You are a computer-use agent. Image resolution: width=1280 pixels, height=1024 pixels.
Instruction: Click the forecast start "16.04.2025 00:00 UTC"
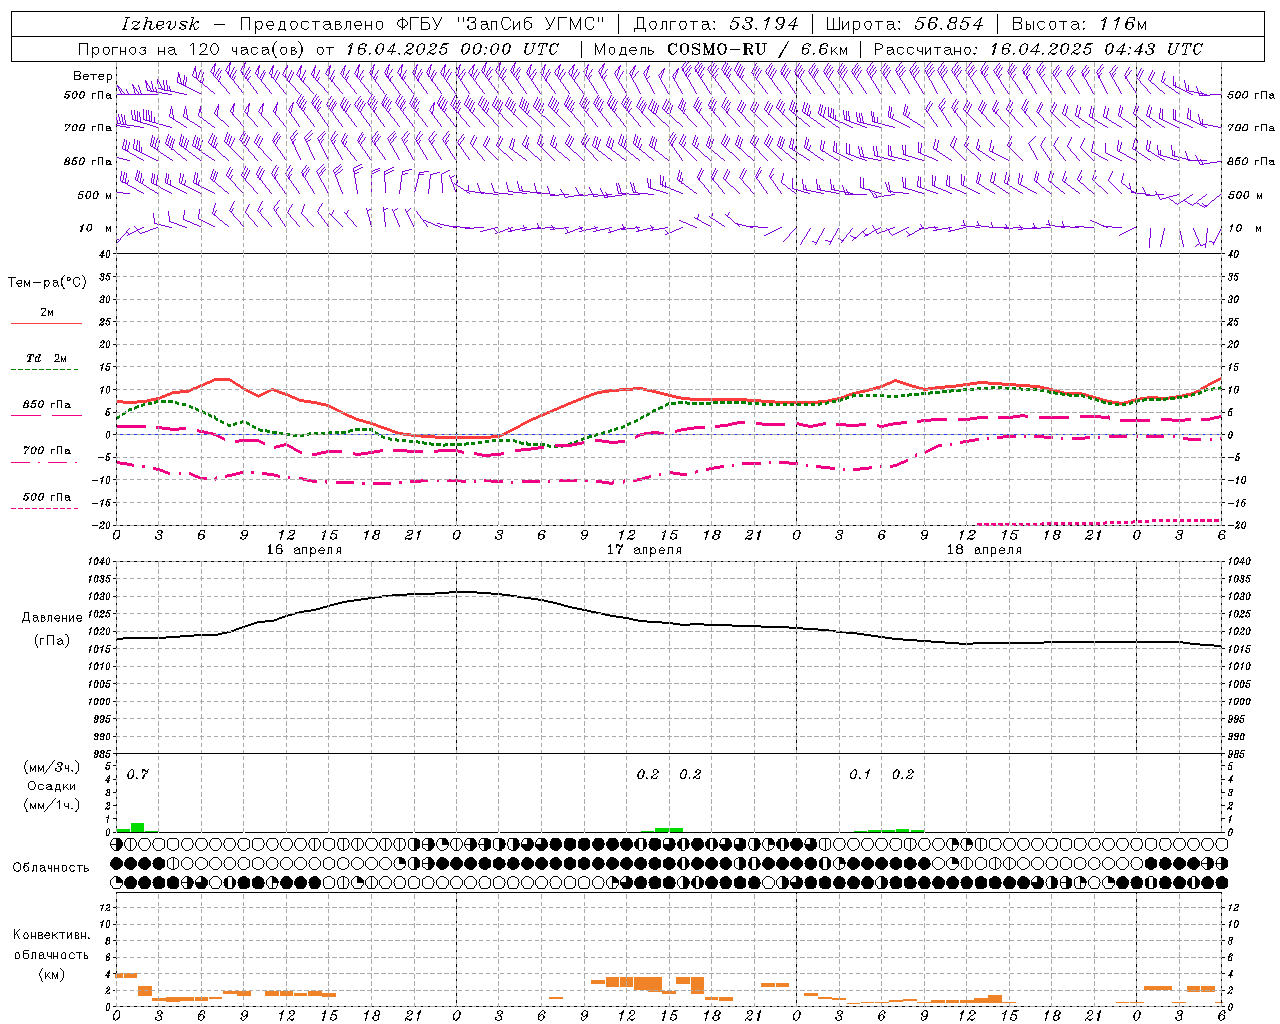pyautogui.click(x=452, y=49)
